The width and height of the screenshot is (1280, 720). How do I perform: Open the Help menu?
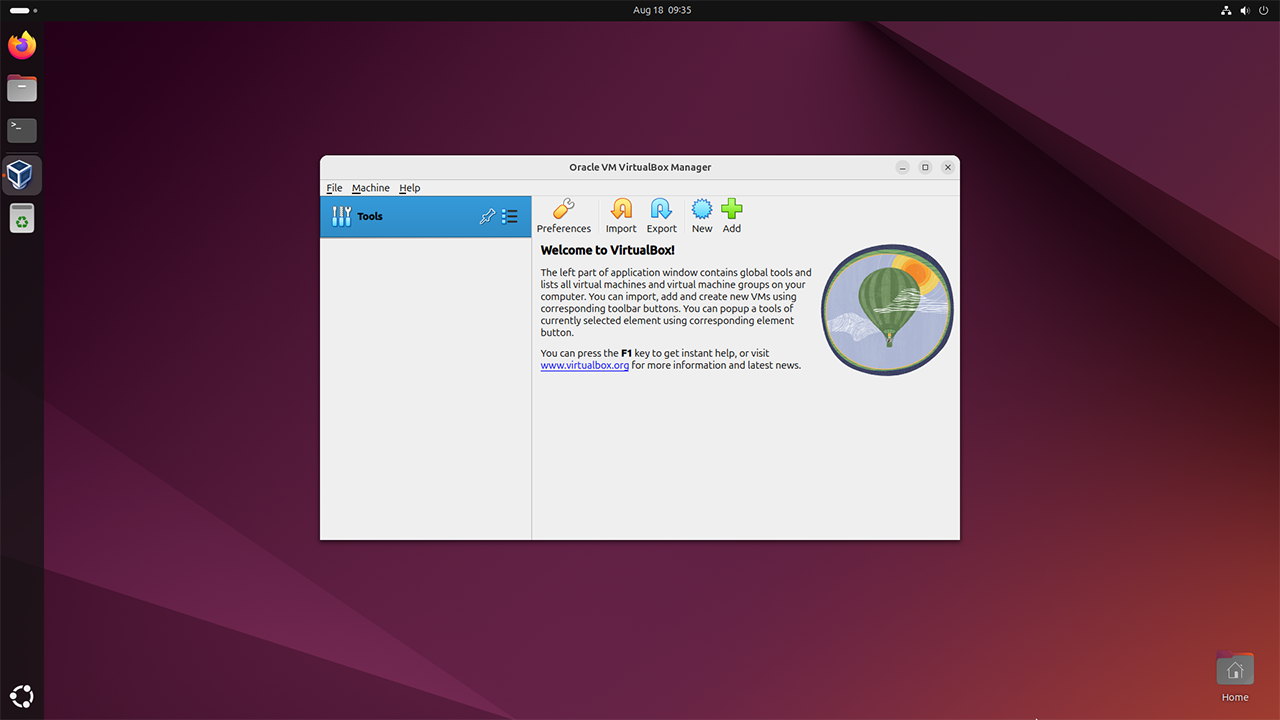[x=410, y=188]
